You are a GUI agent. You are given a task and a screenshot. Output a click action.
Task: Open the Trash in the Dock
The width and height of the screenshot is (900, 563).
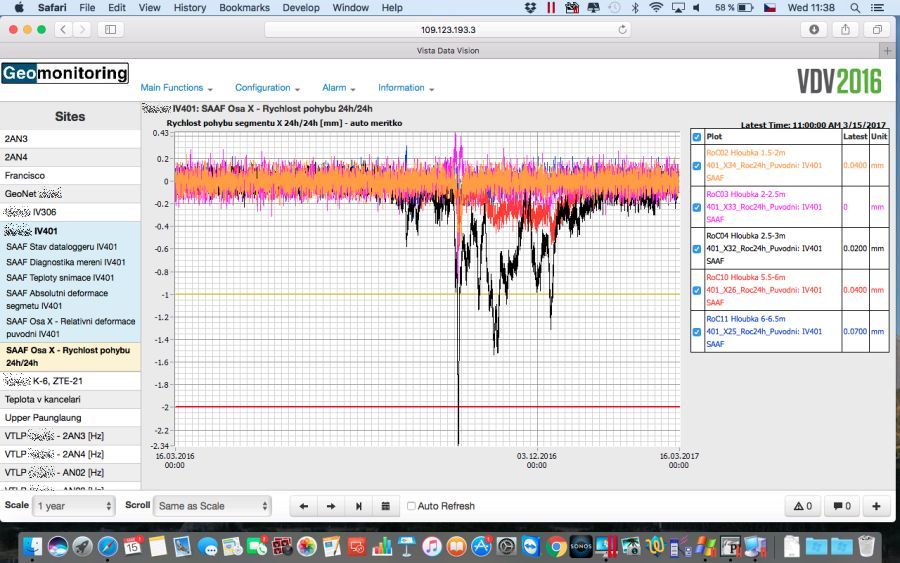point(866,546)
